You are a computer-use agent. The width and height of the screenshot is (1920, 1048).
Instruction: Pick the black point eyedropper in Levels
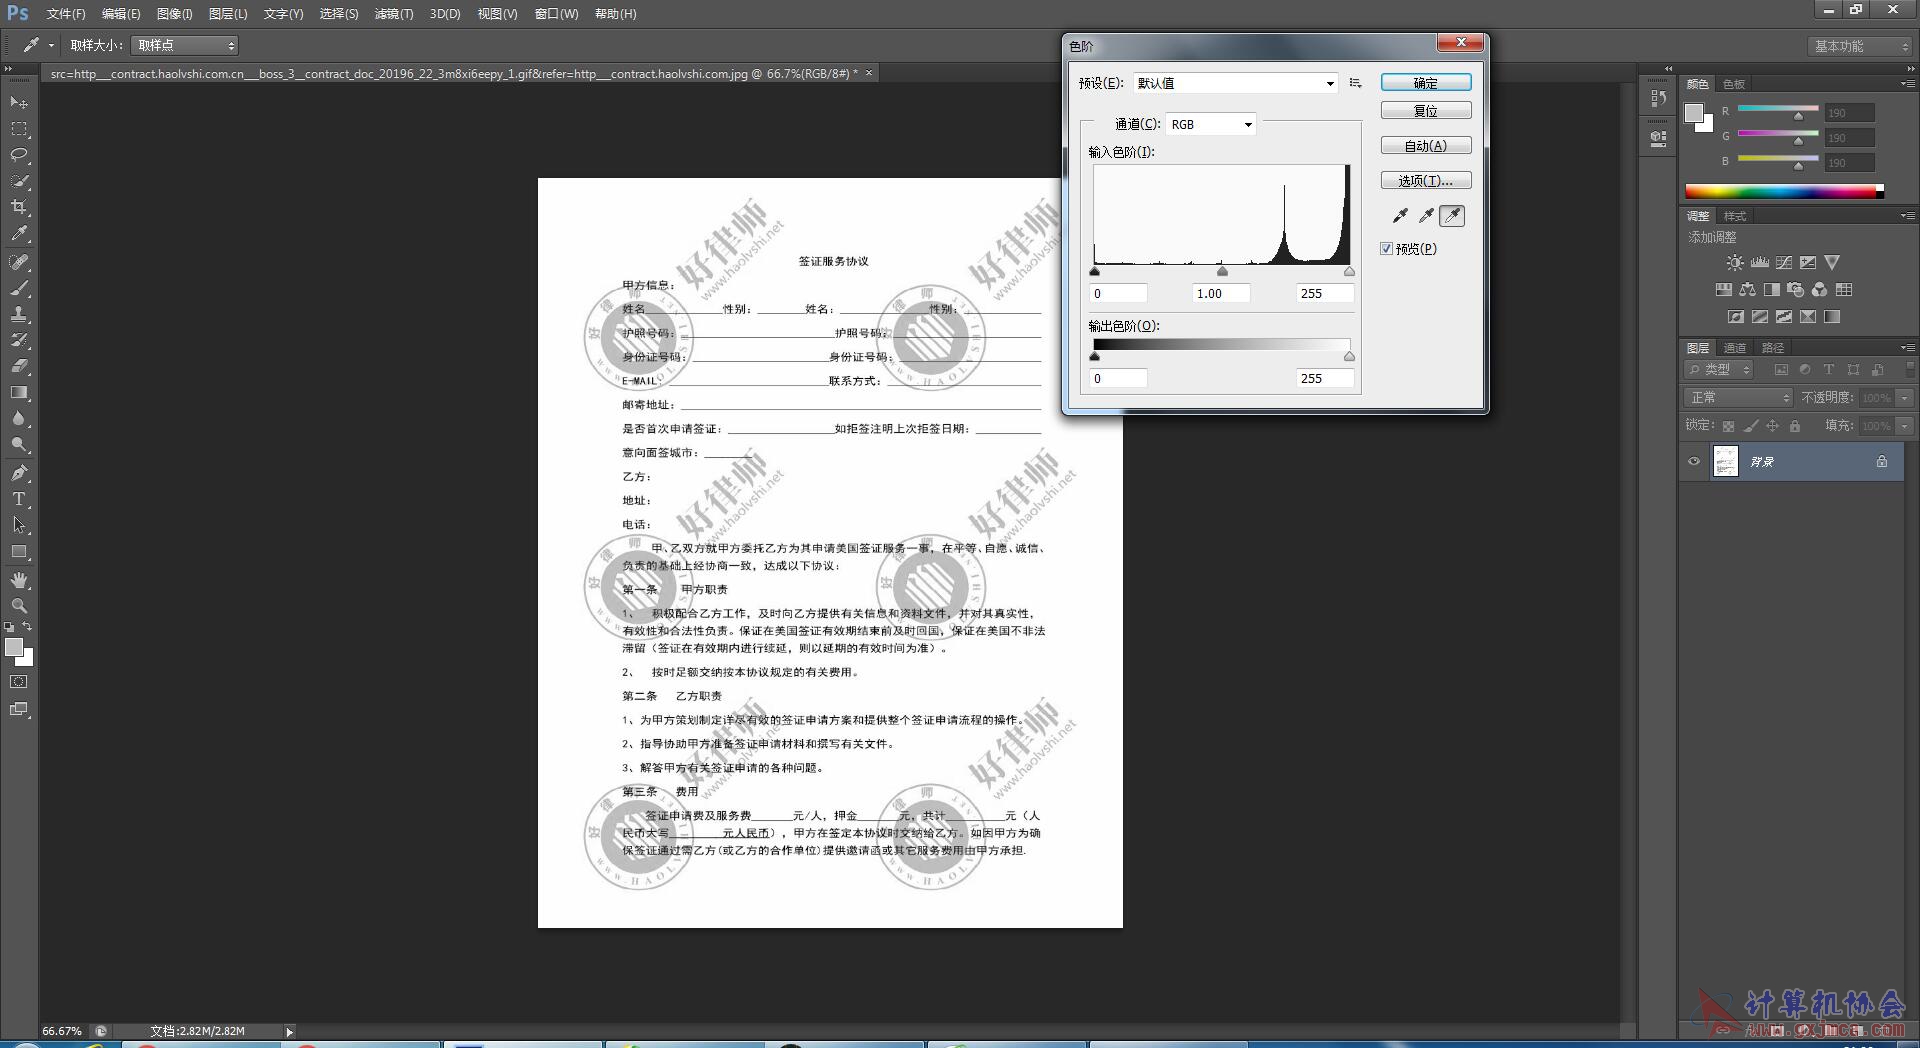(x=1400, y=215)
